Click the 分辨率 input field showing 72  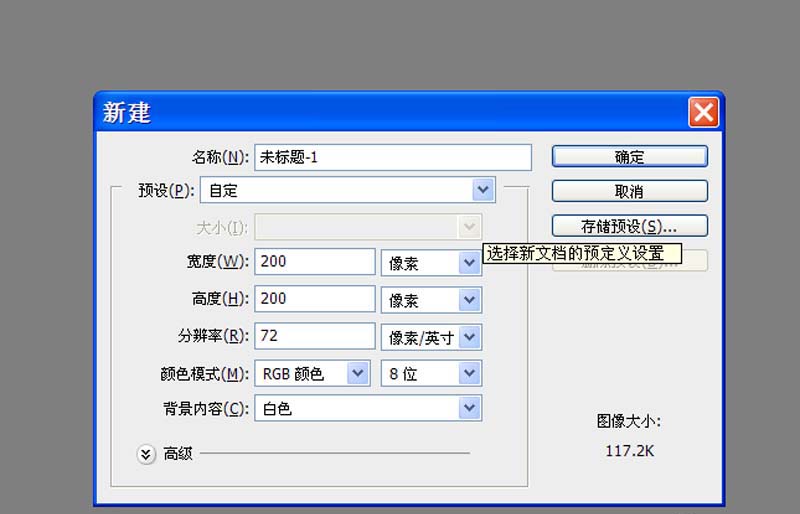[x=315, y=337]
